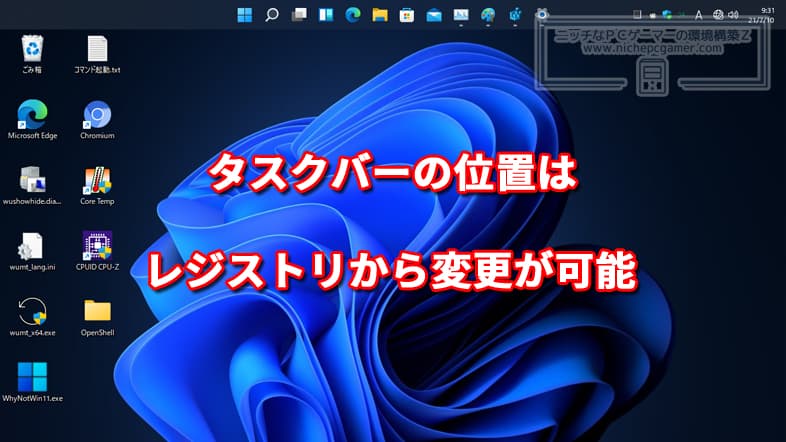Select wumt_lang.ini file
This screenshot has width=786, height=442.
32,251
